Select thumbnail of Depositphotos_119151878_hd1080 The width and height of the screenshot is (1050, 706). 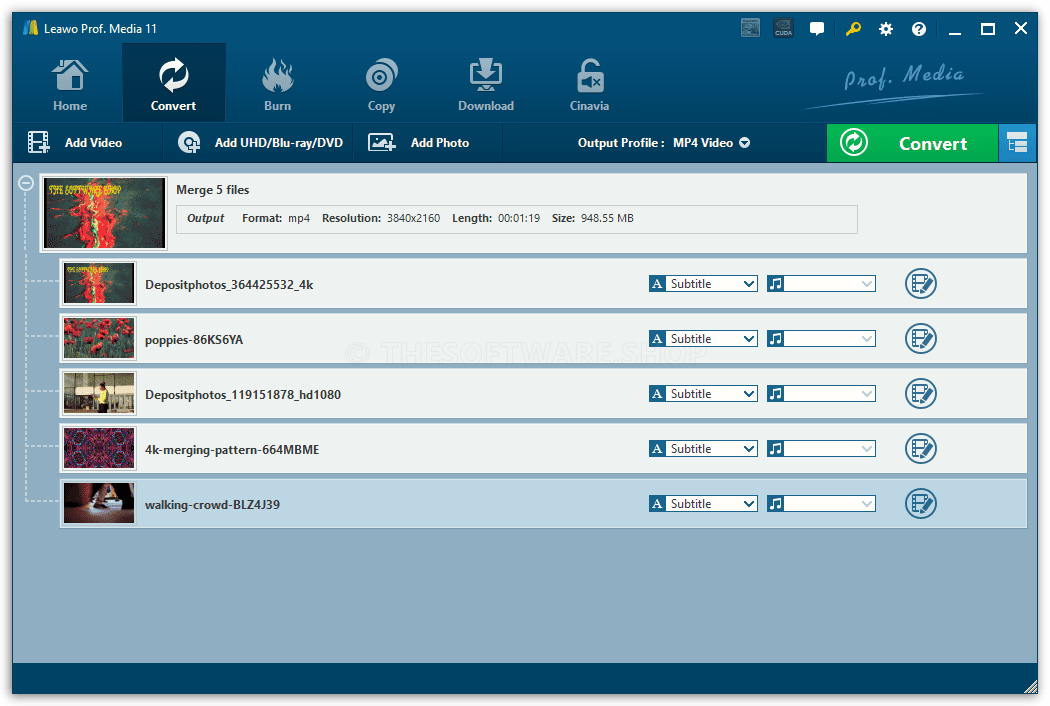(99, 393)
